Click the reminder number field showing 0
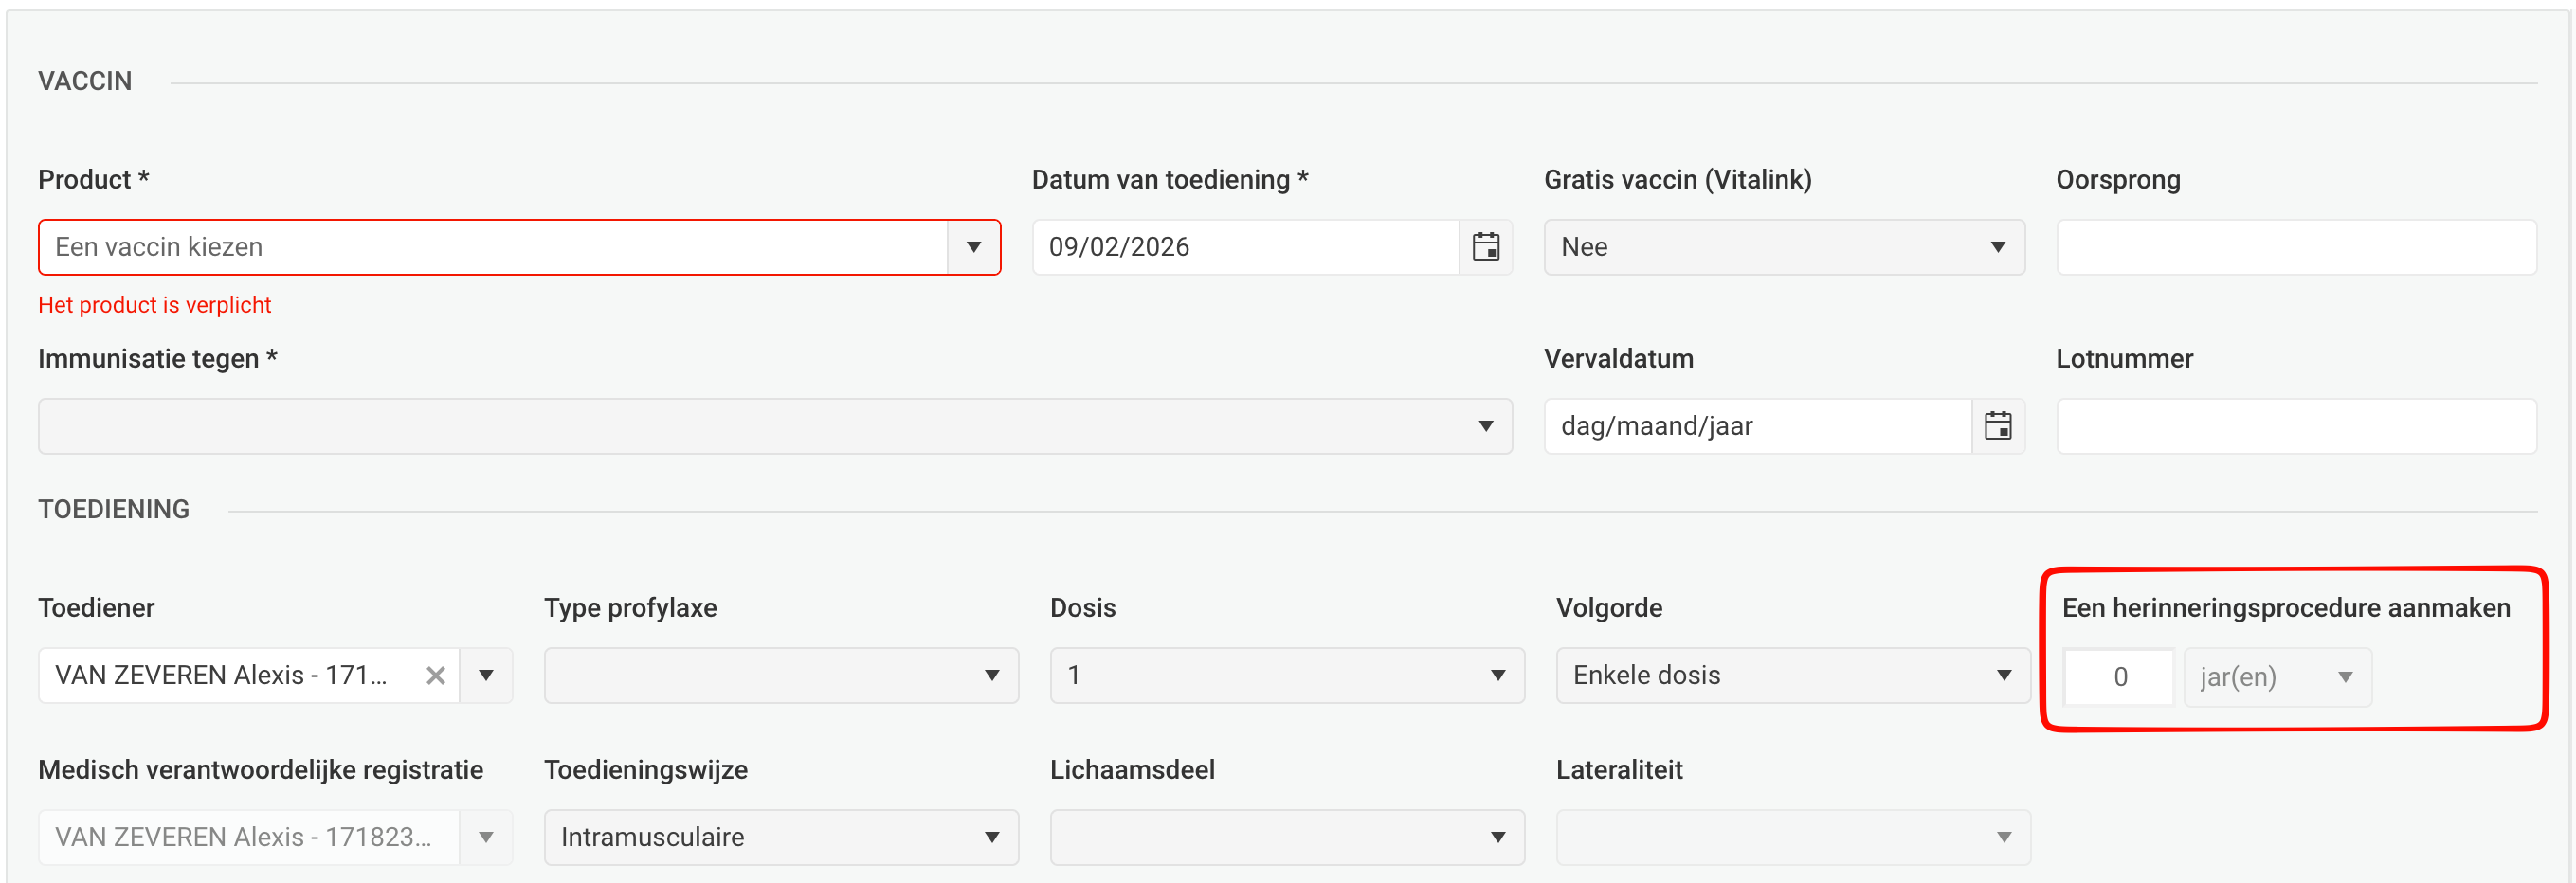Image resolution: width=2576 pixels, height=883 pixels. point(2118,677)
